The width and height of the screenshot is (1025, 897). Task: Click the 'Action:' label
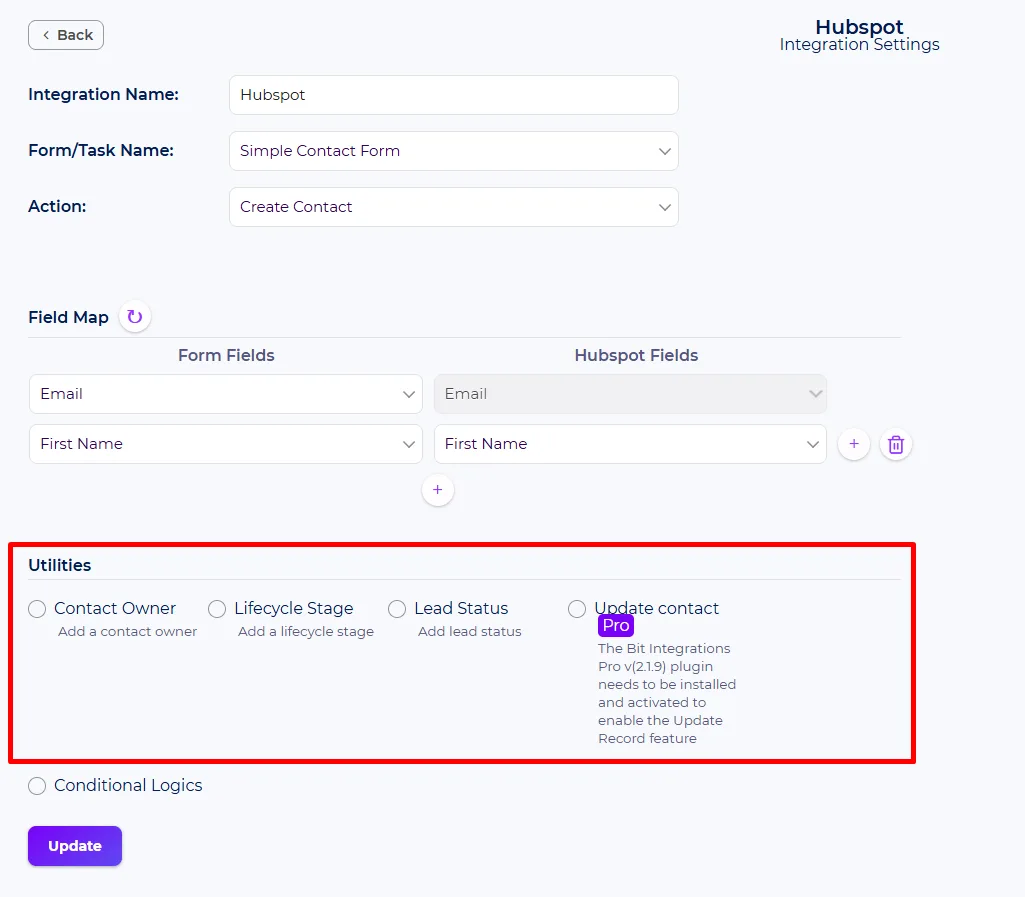coord(58,207)
